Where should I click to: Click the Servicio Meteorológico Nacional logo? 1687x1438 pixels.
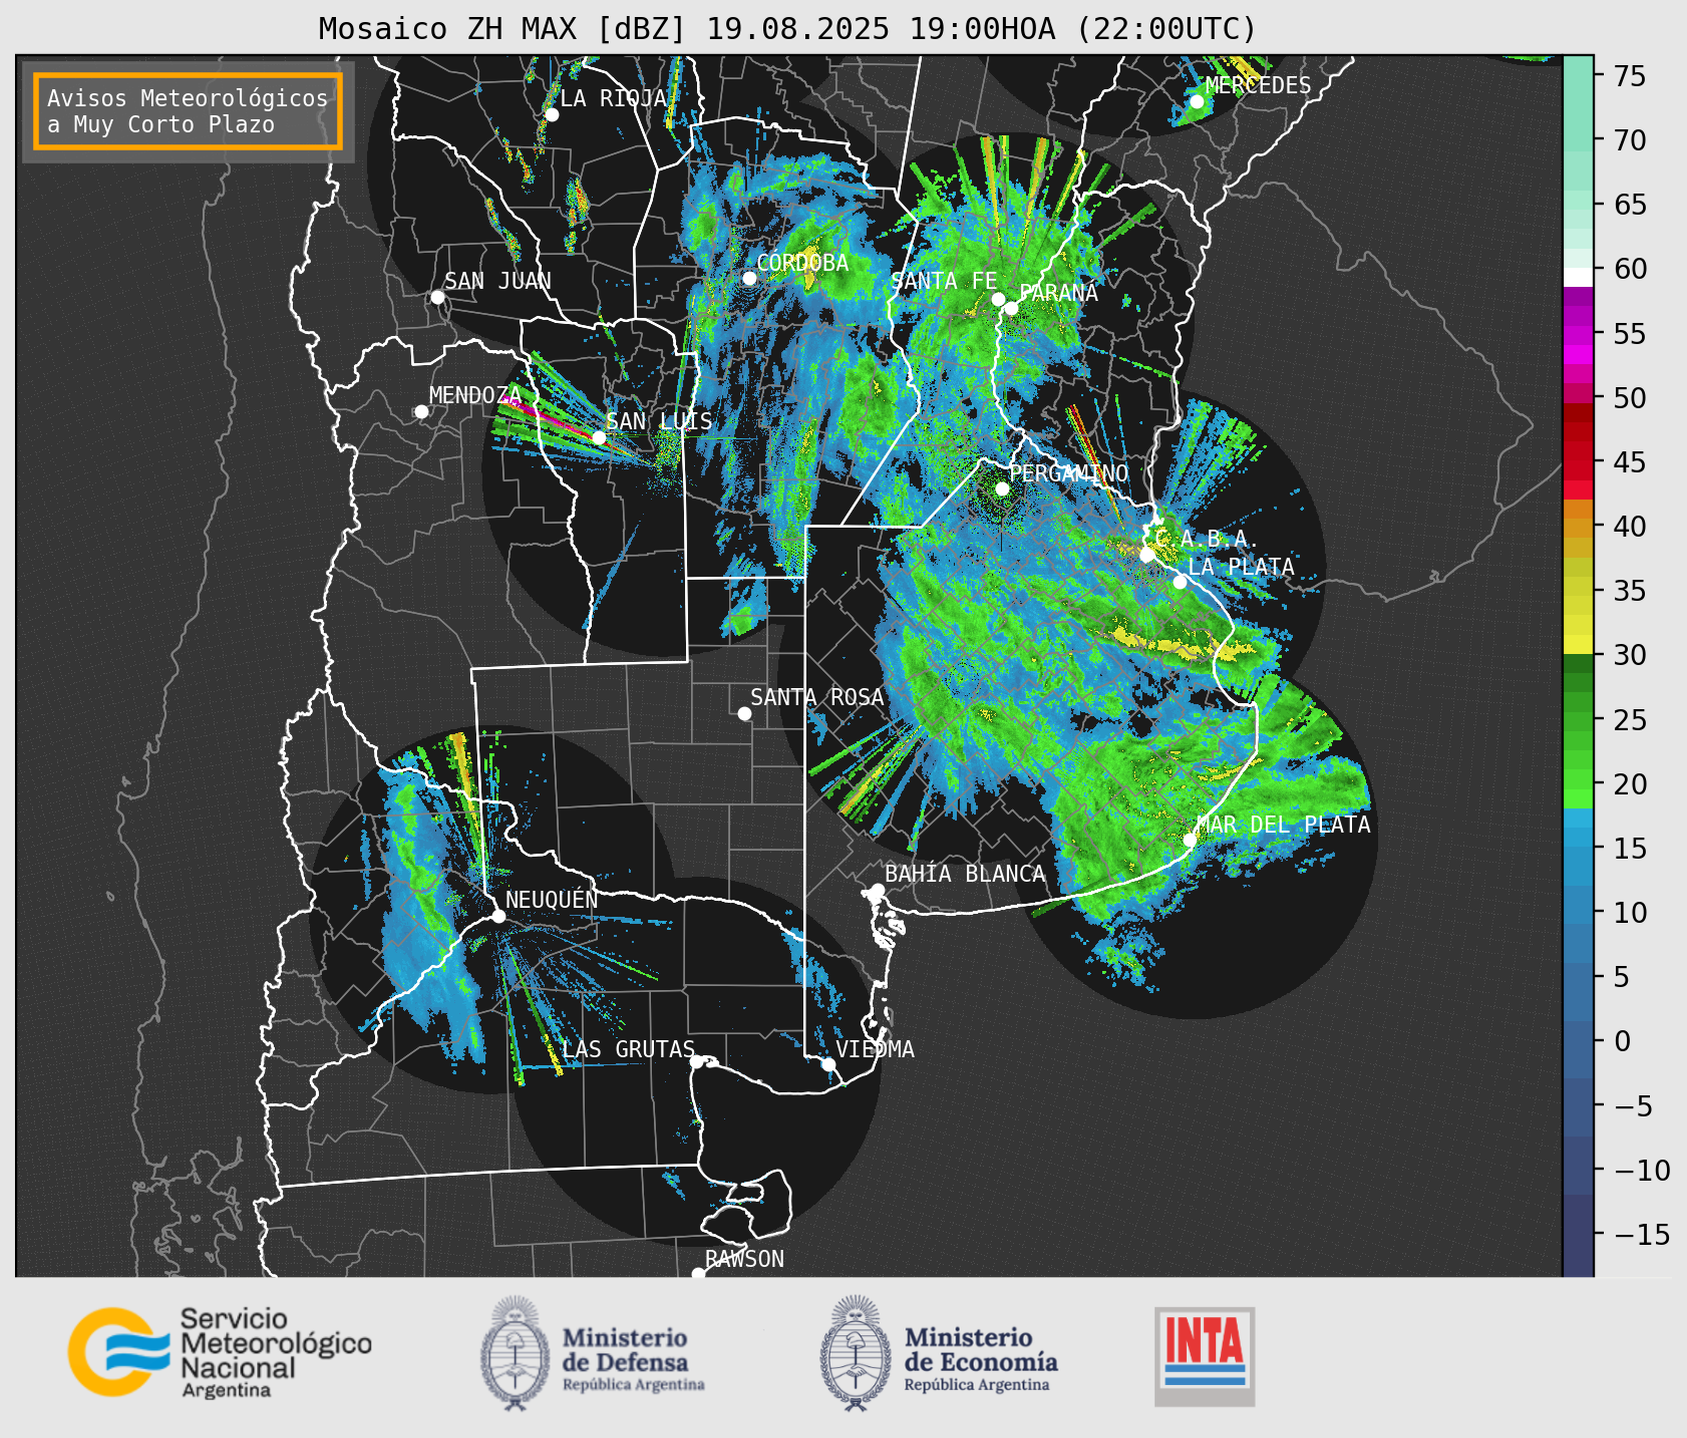point(220,1352)
